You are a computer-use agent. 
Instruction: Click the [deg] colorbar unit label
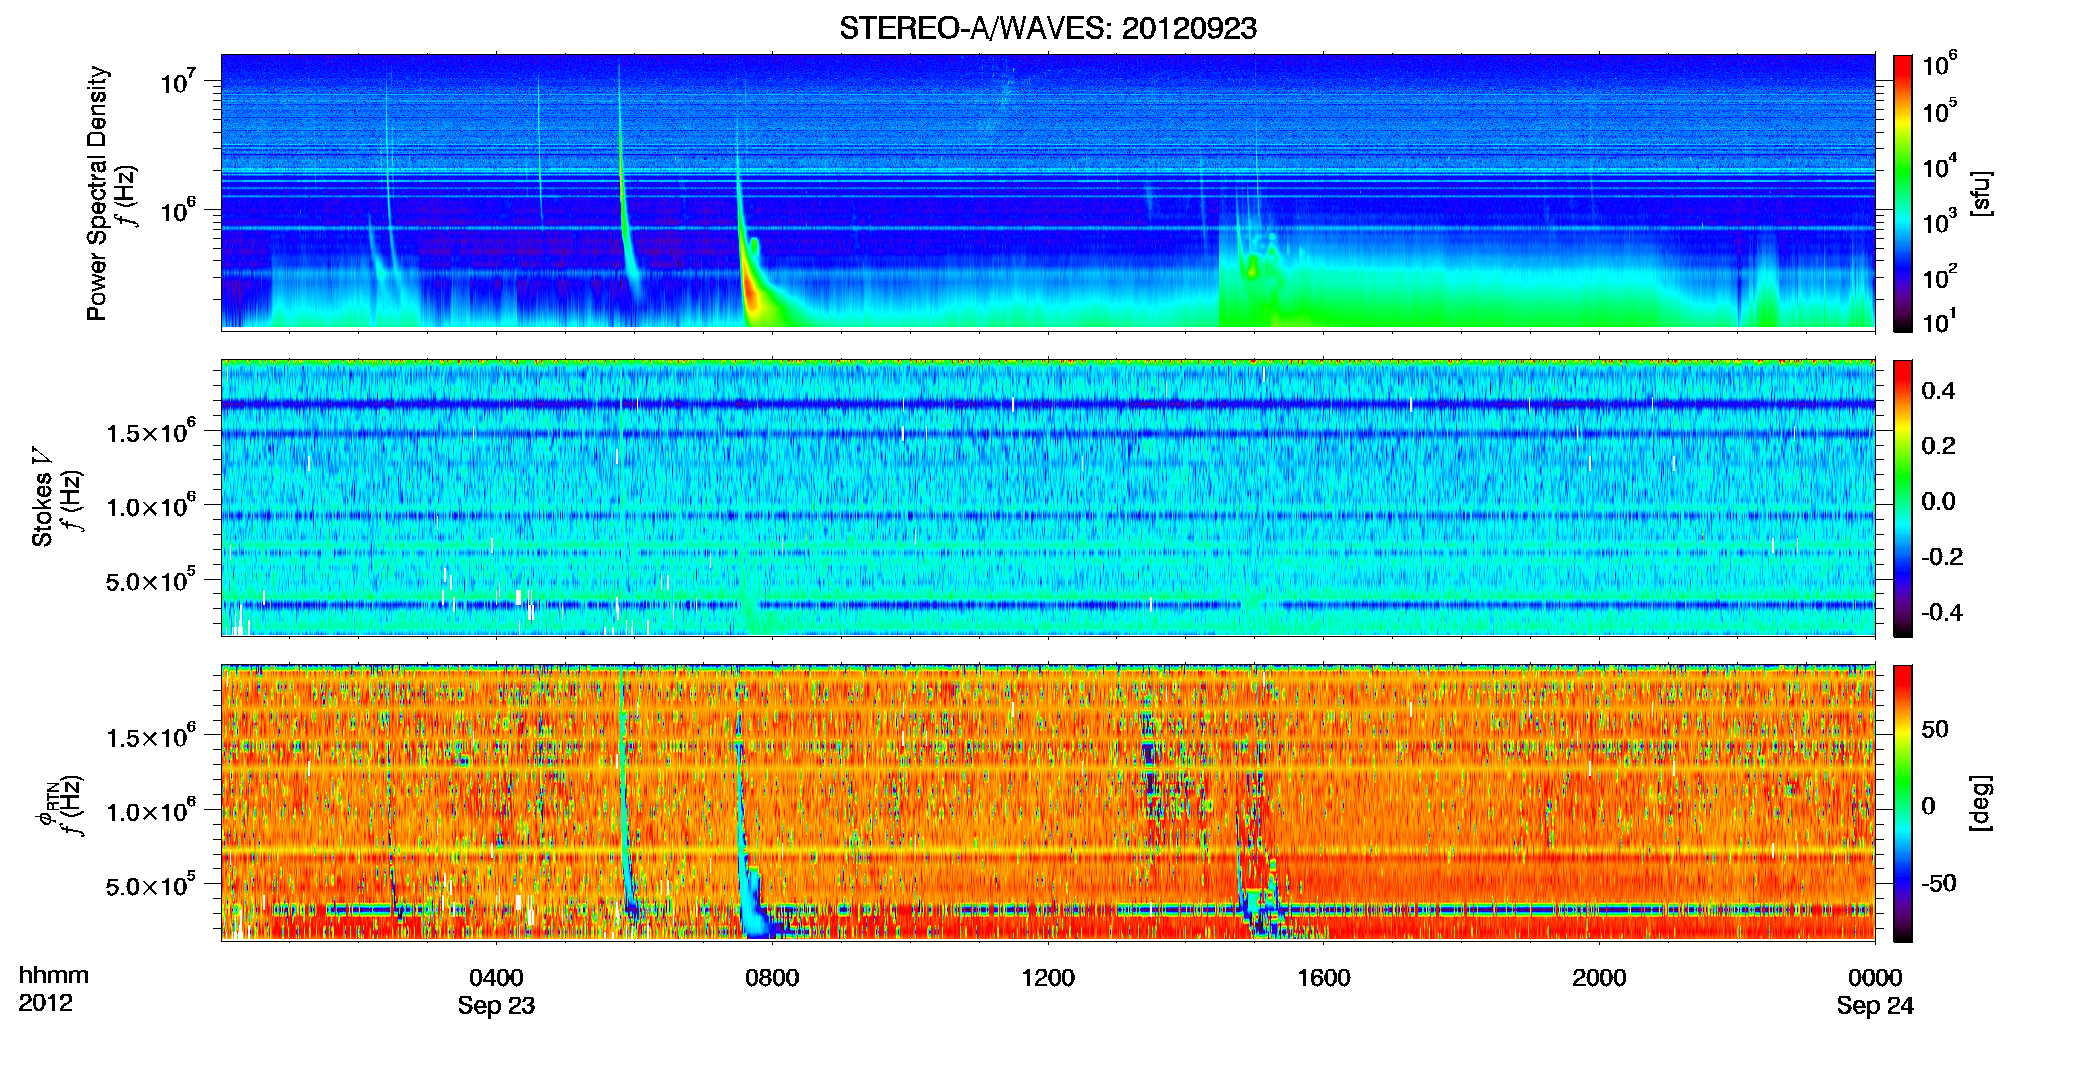tap(1981, 803)
